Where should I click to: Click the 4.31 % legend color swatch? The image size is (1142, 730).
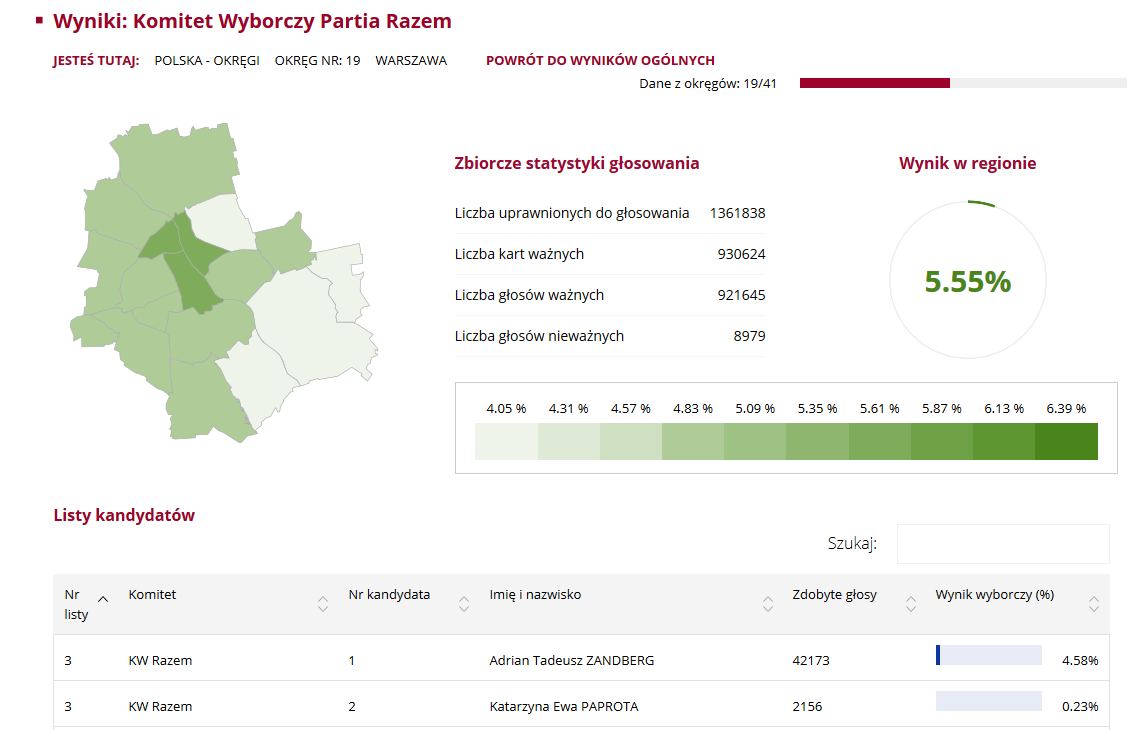(568, 441)
